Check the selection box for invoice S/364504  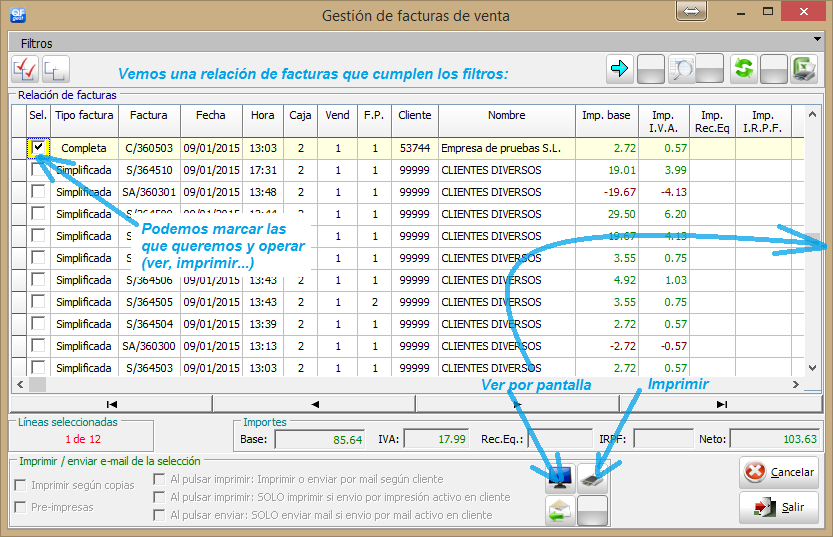tap(38, 323)
